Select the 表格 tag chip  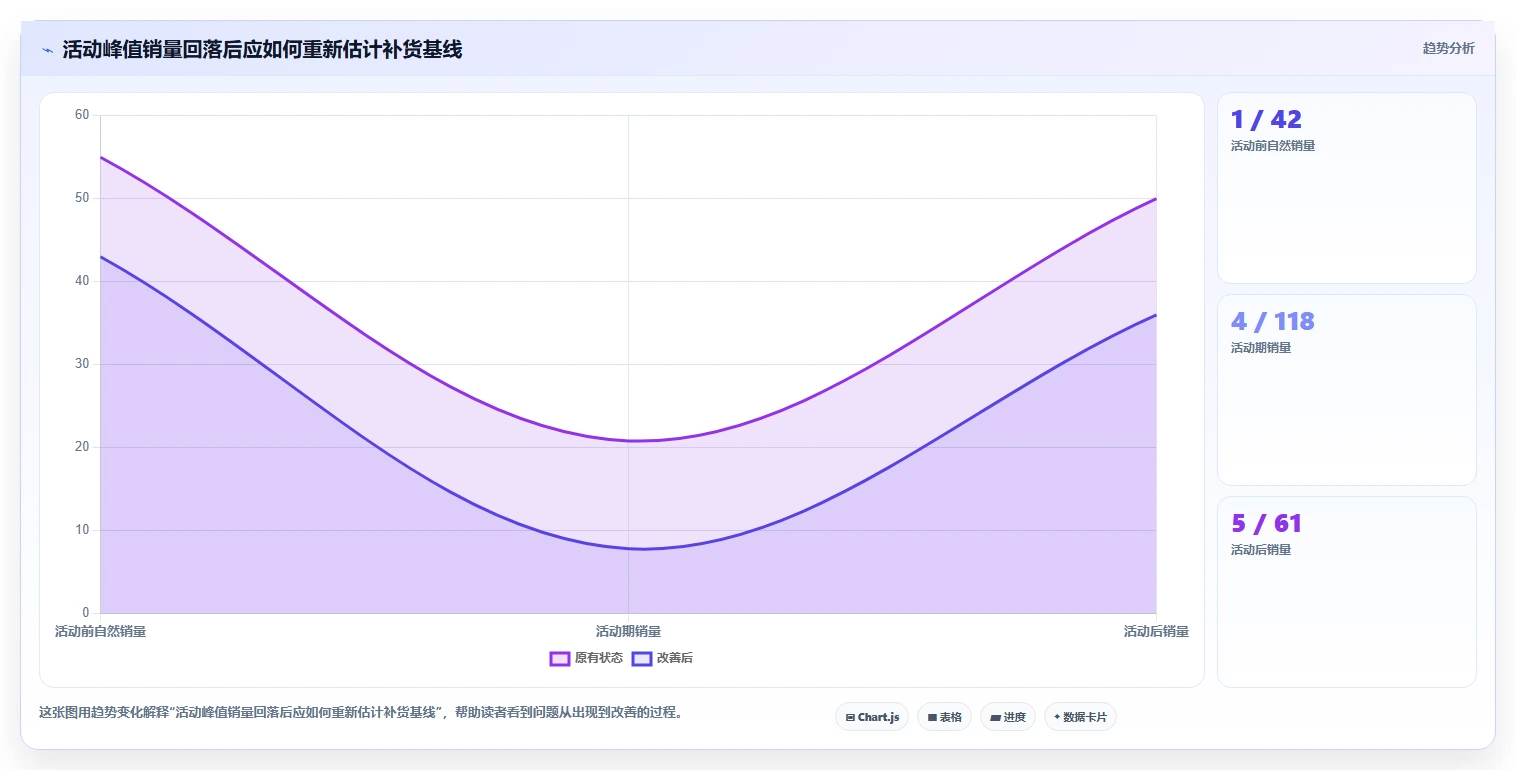pos(944,717)
